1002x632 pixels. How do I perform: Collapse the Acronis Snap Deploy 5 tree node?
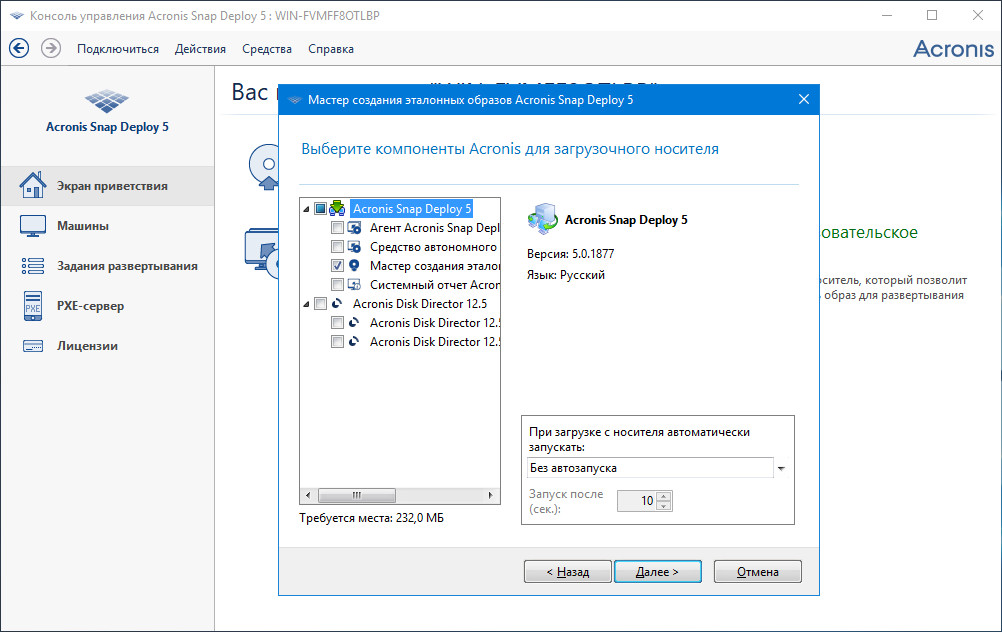[x=306, y=209]
